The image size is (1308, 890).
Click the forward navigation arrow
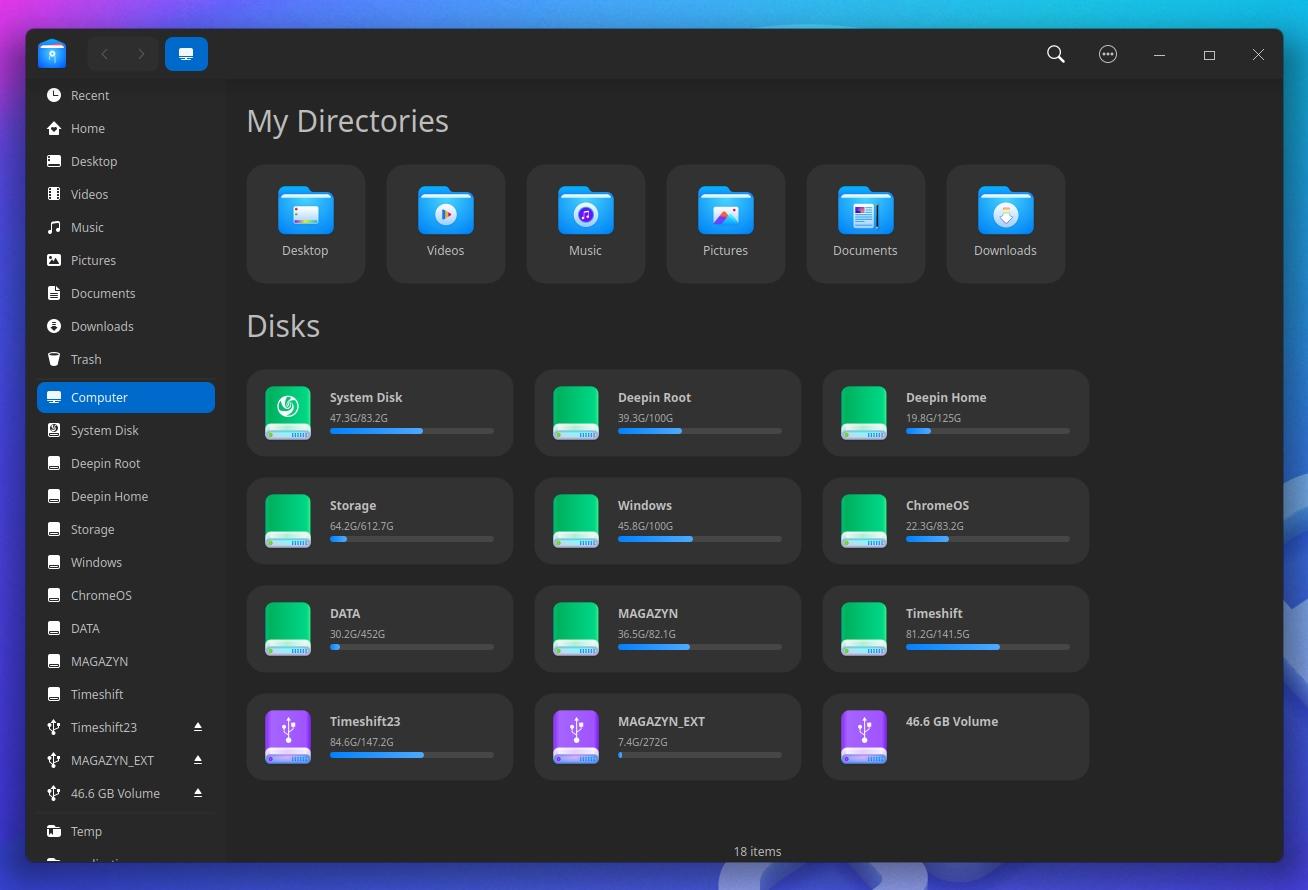click(x=141, y=54)
